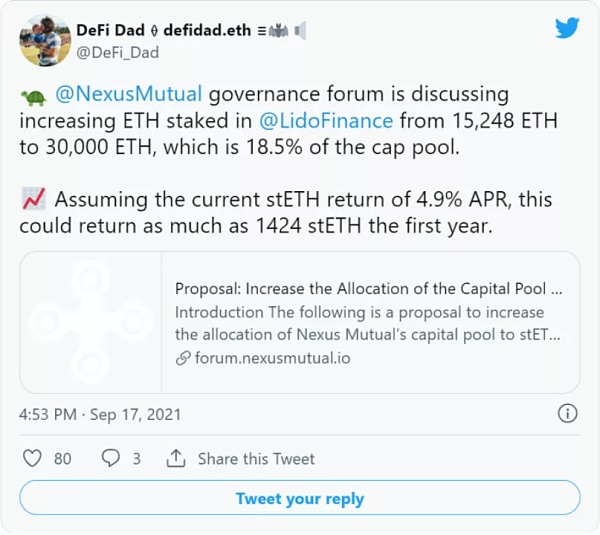600x535 pixels.
Task: Open replies via speech bubble icon
Action: tap(111, 458)
